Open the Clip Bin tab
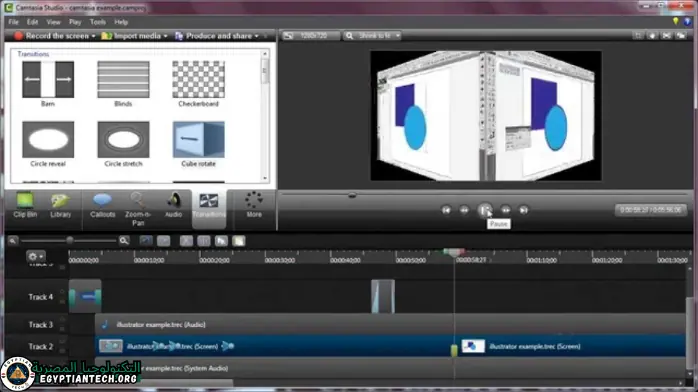 (25, 205)
